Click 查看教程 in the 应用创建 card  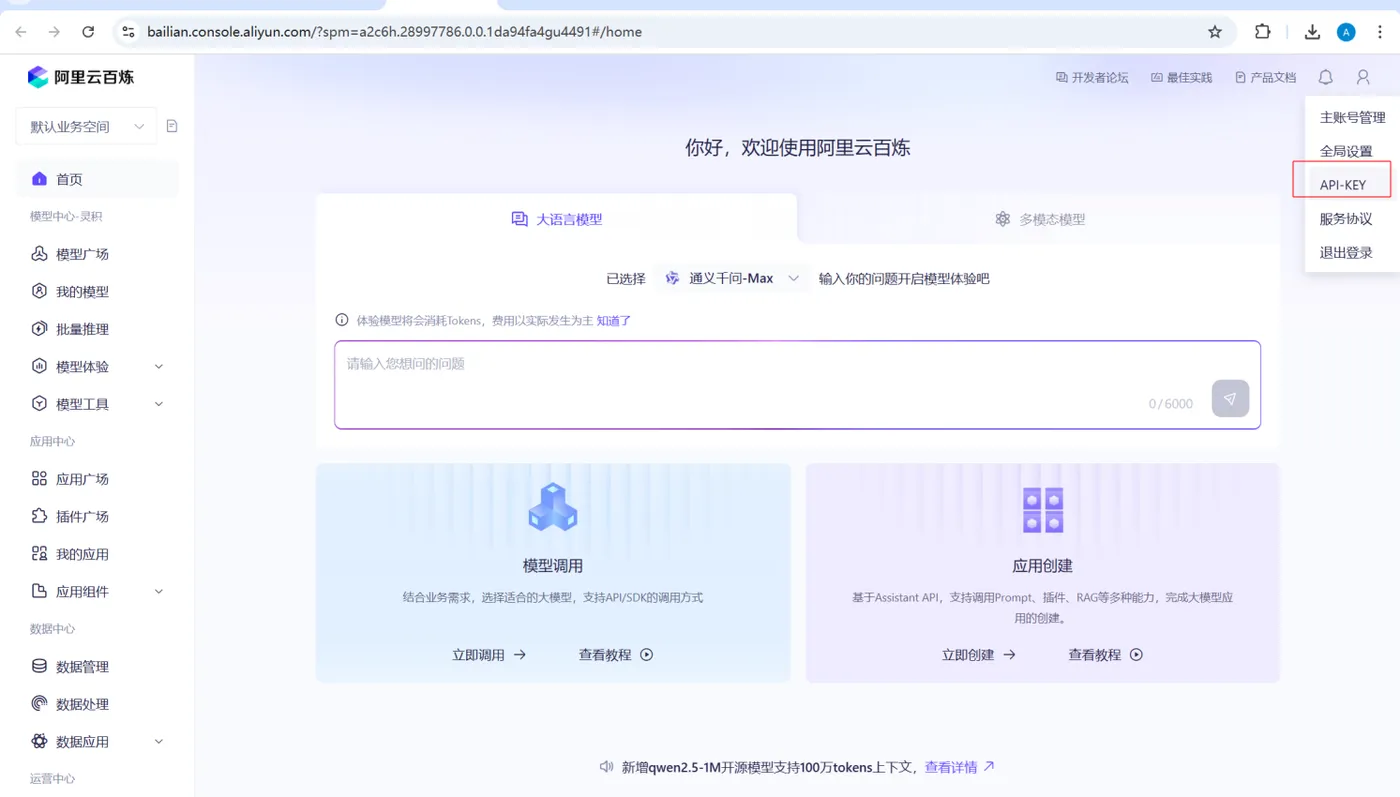1106,655
